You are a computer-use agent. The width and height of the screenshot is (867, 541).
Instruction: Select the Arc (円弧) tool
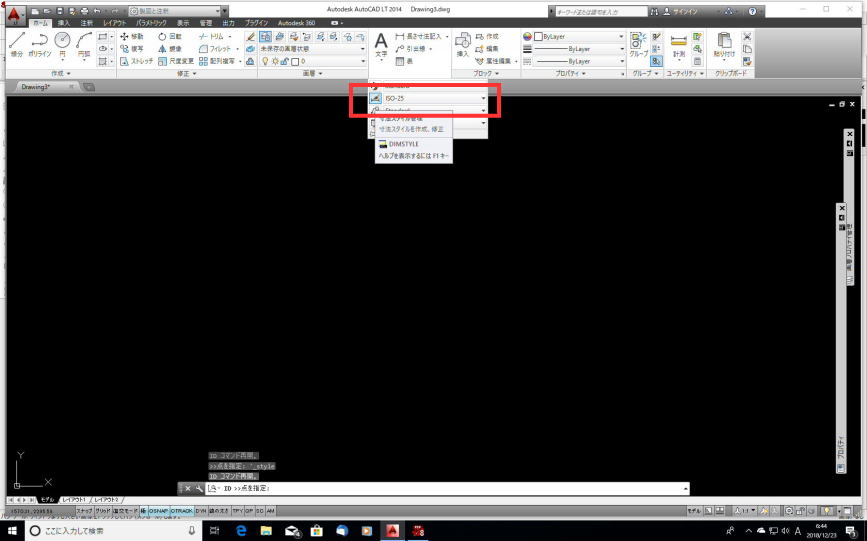[84, 44]
